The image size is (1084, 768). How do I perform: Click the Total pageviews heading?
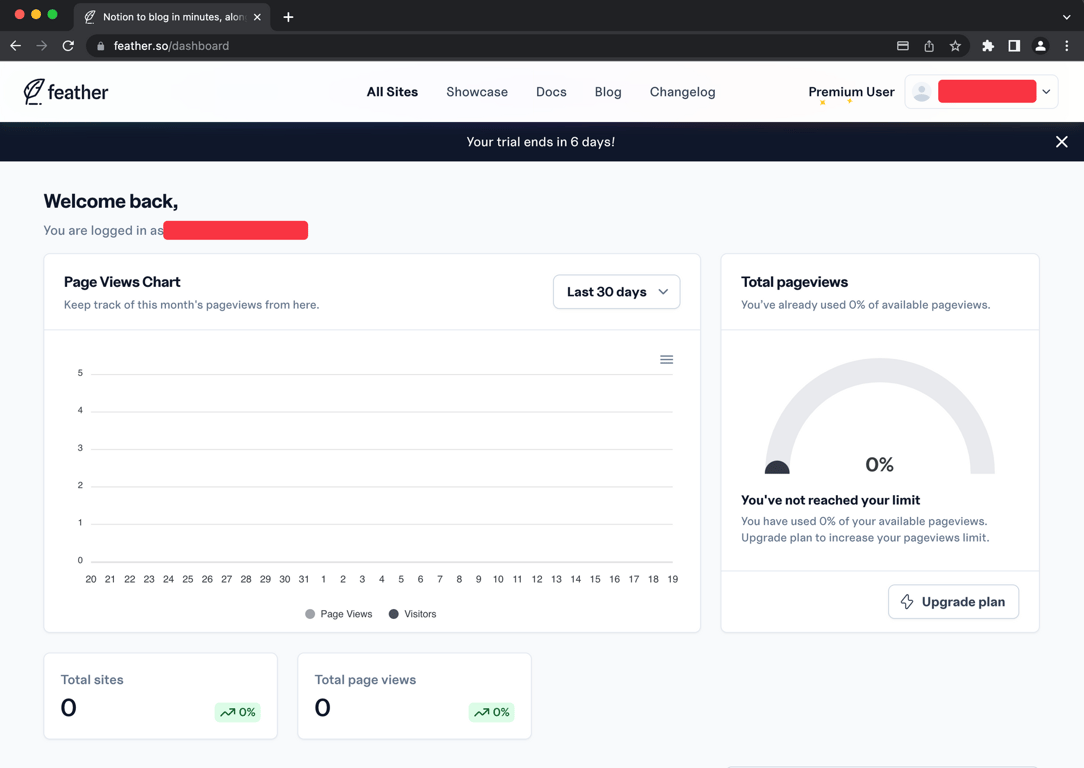pyautogui.click(x=794, y=282)
